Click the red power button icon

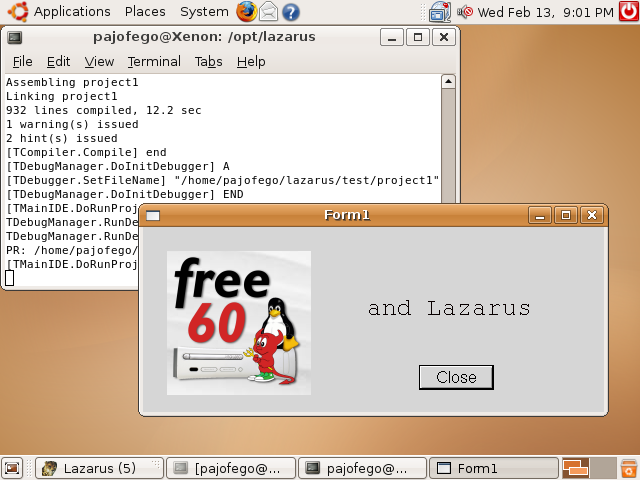tap(628, 12)
